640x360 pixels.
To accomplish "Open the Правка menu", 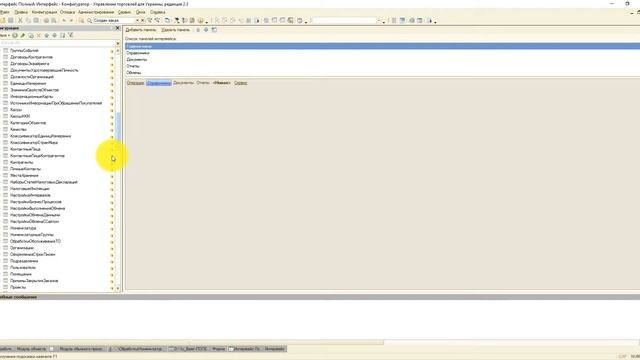I will (21, 12).
